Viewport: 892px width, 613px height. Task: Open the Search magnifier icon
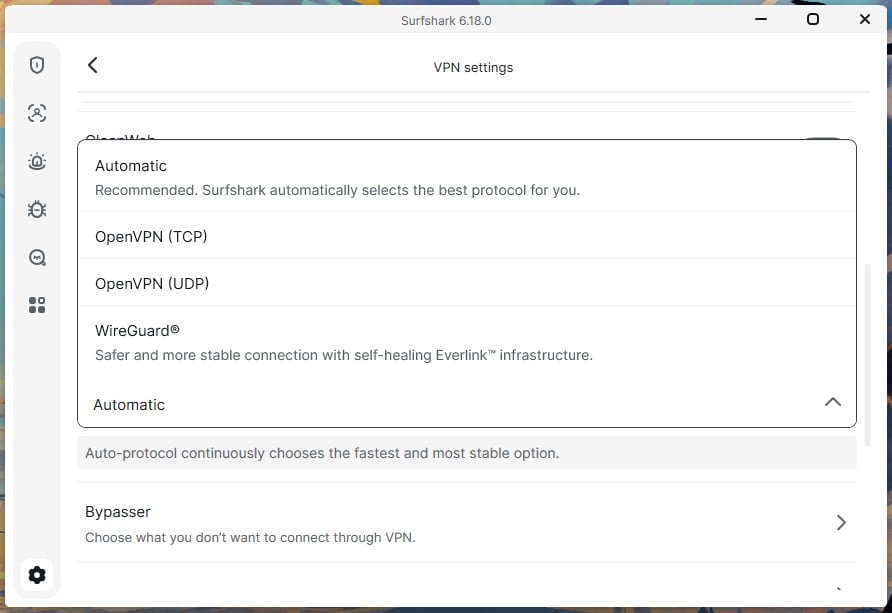click(x=37, y=258)
